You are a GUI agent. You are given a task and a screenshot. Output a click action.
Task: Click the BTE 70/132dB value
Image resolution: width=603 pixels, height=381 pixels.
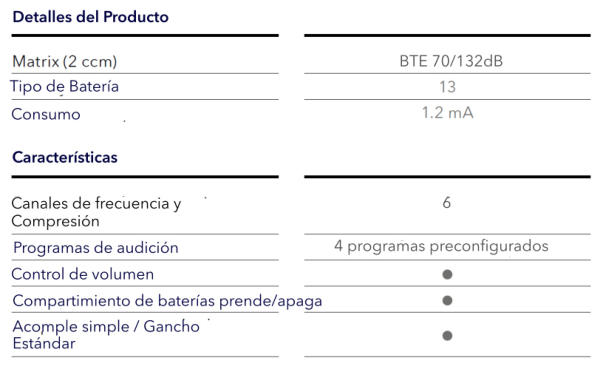click(x=451, y=61)
